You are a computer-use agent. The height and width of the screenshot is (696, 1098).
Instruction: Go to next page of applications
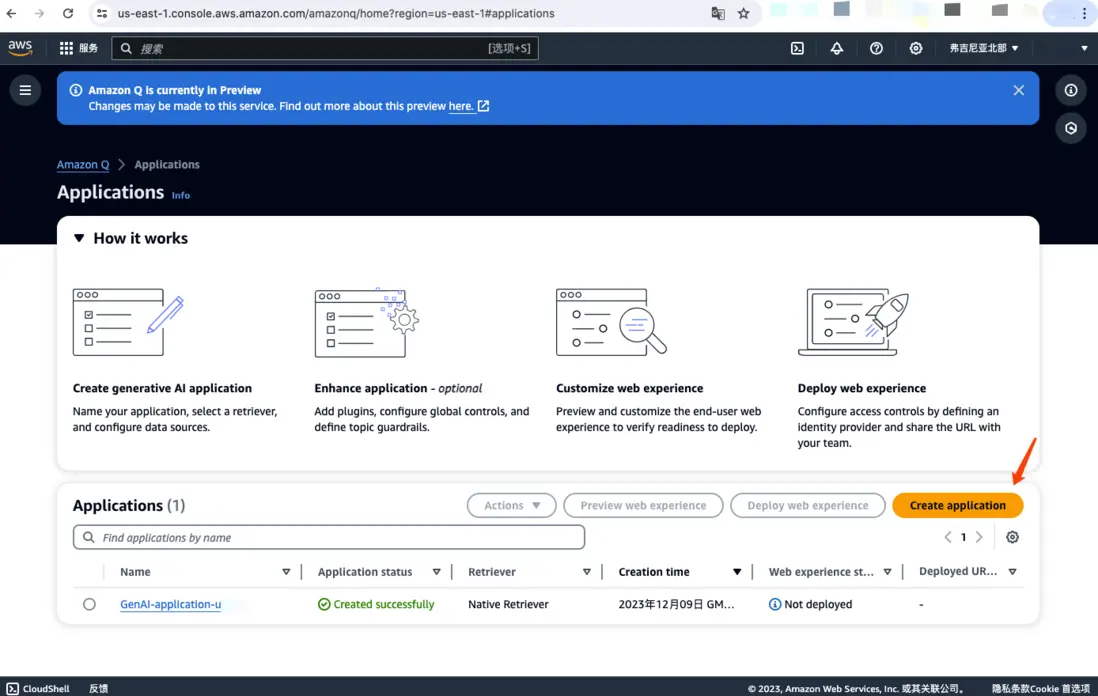pyautogui.click(x=979, y=537)
